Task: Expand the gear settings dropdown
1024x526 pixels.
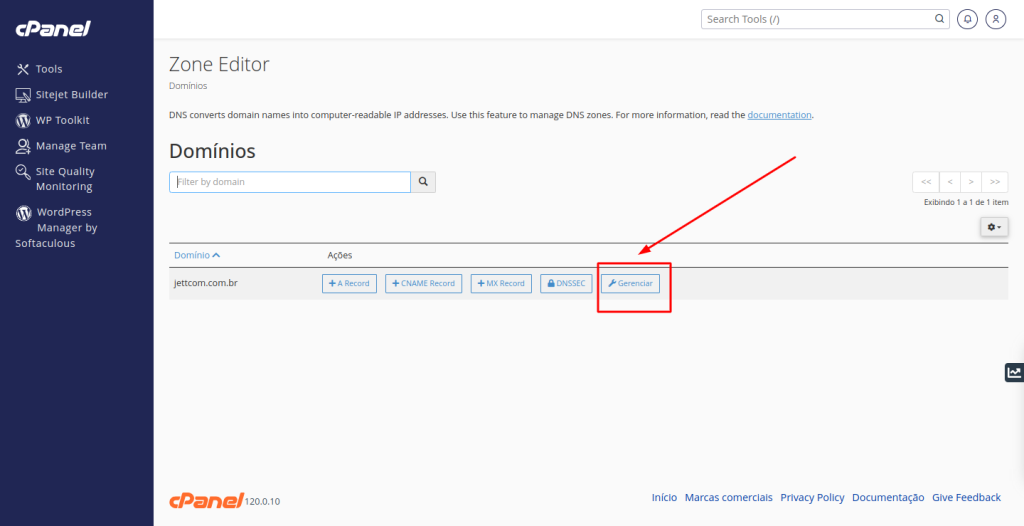Action: [x=994, y=227]
